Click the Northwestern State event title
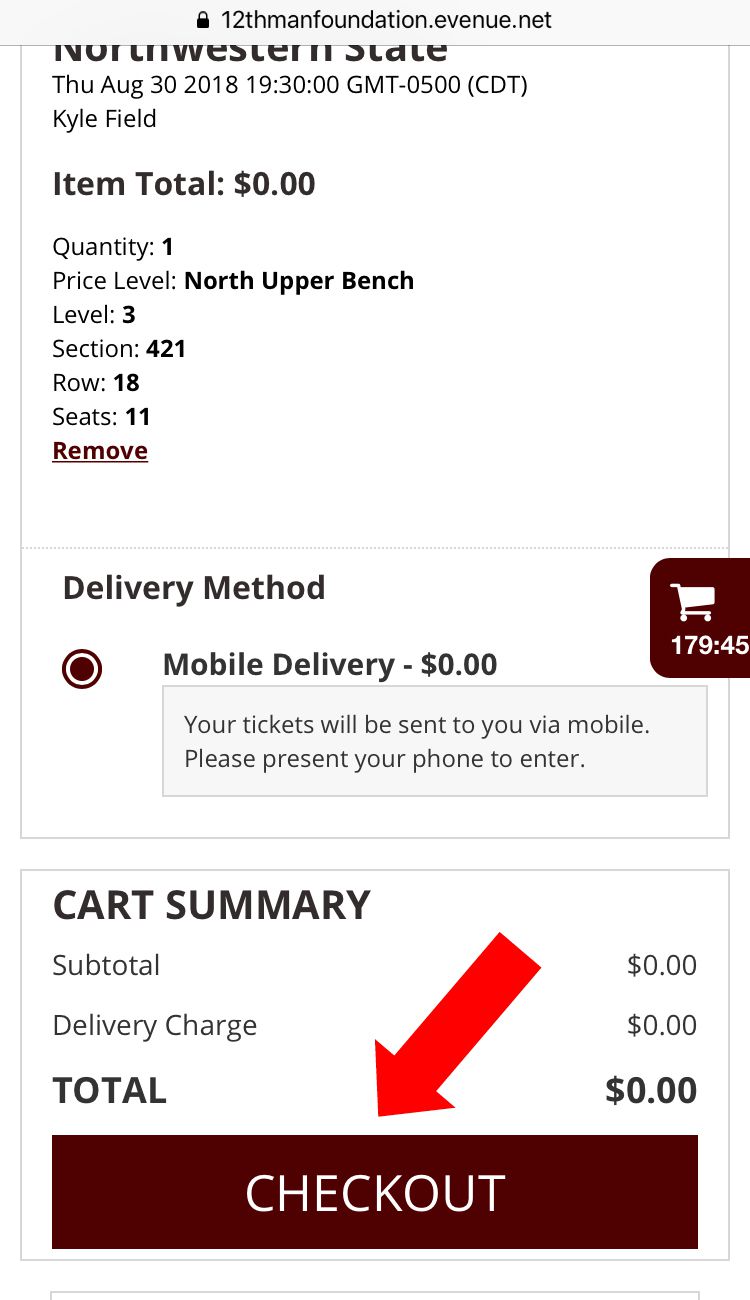 pyautogui.click(x=250, y=48)
